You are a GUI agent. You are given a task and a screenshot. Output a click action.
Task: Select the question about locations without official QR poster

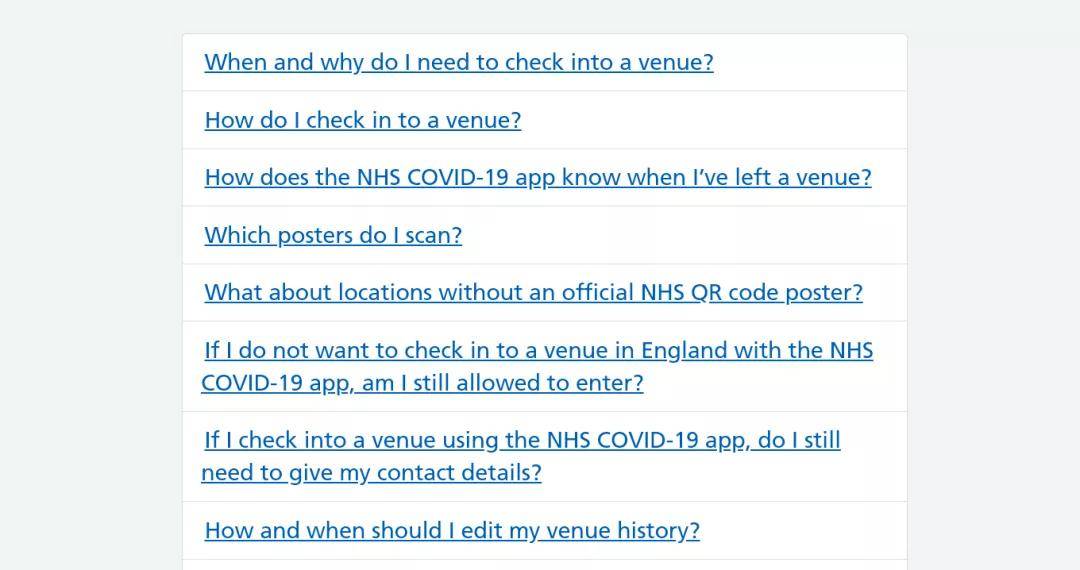click(534, 293)
